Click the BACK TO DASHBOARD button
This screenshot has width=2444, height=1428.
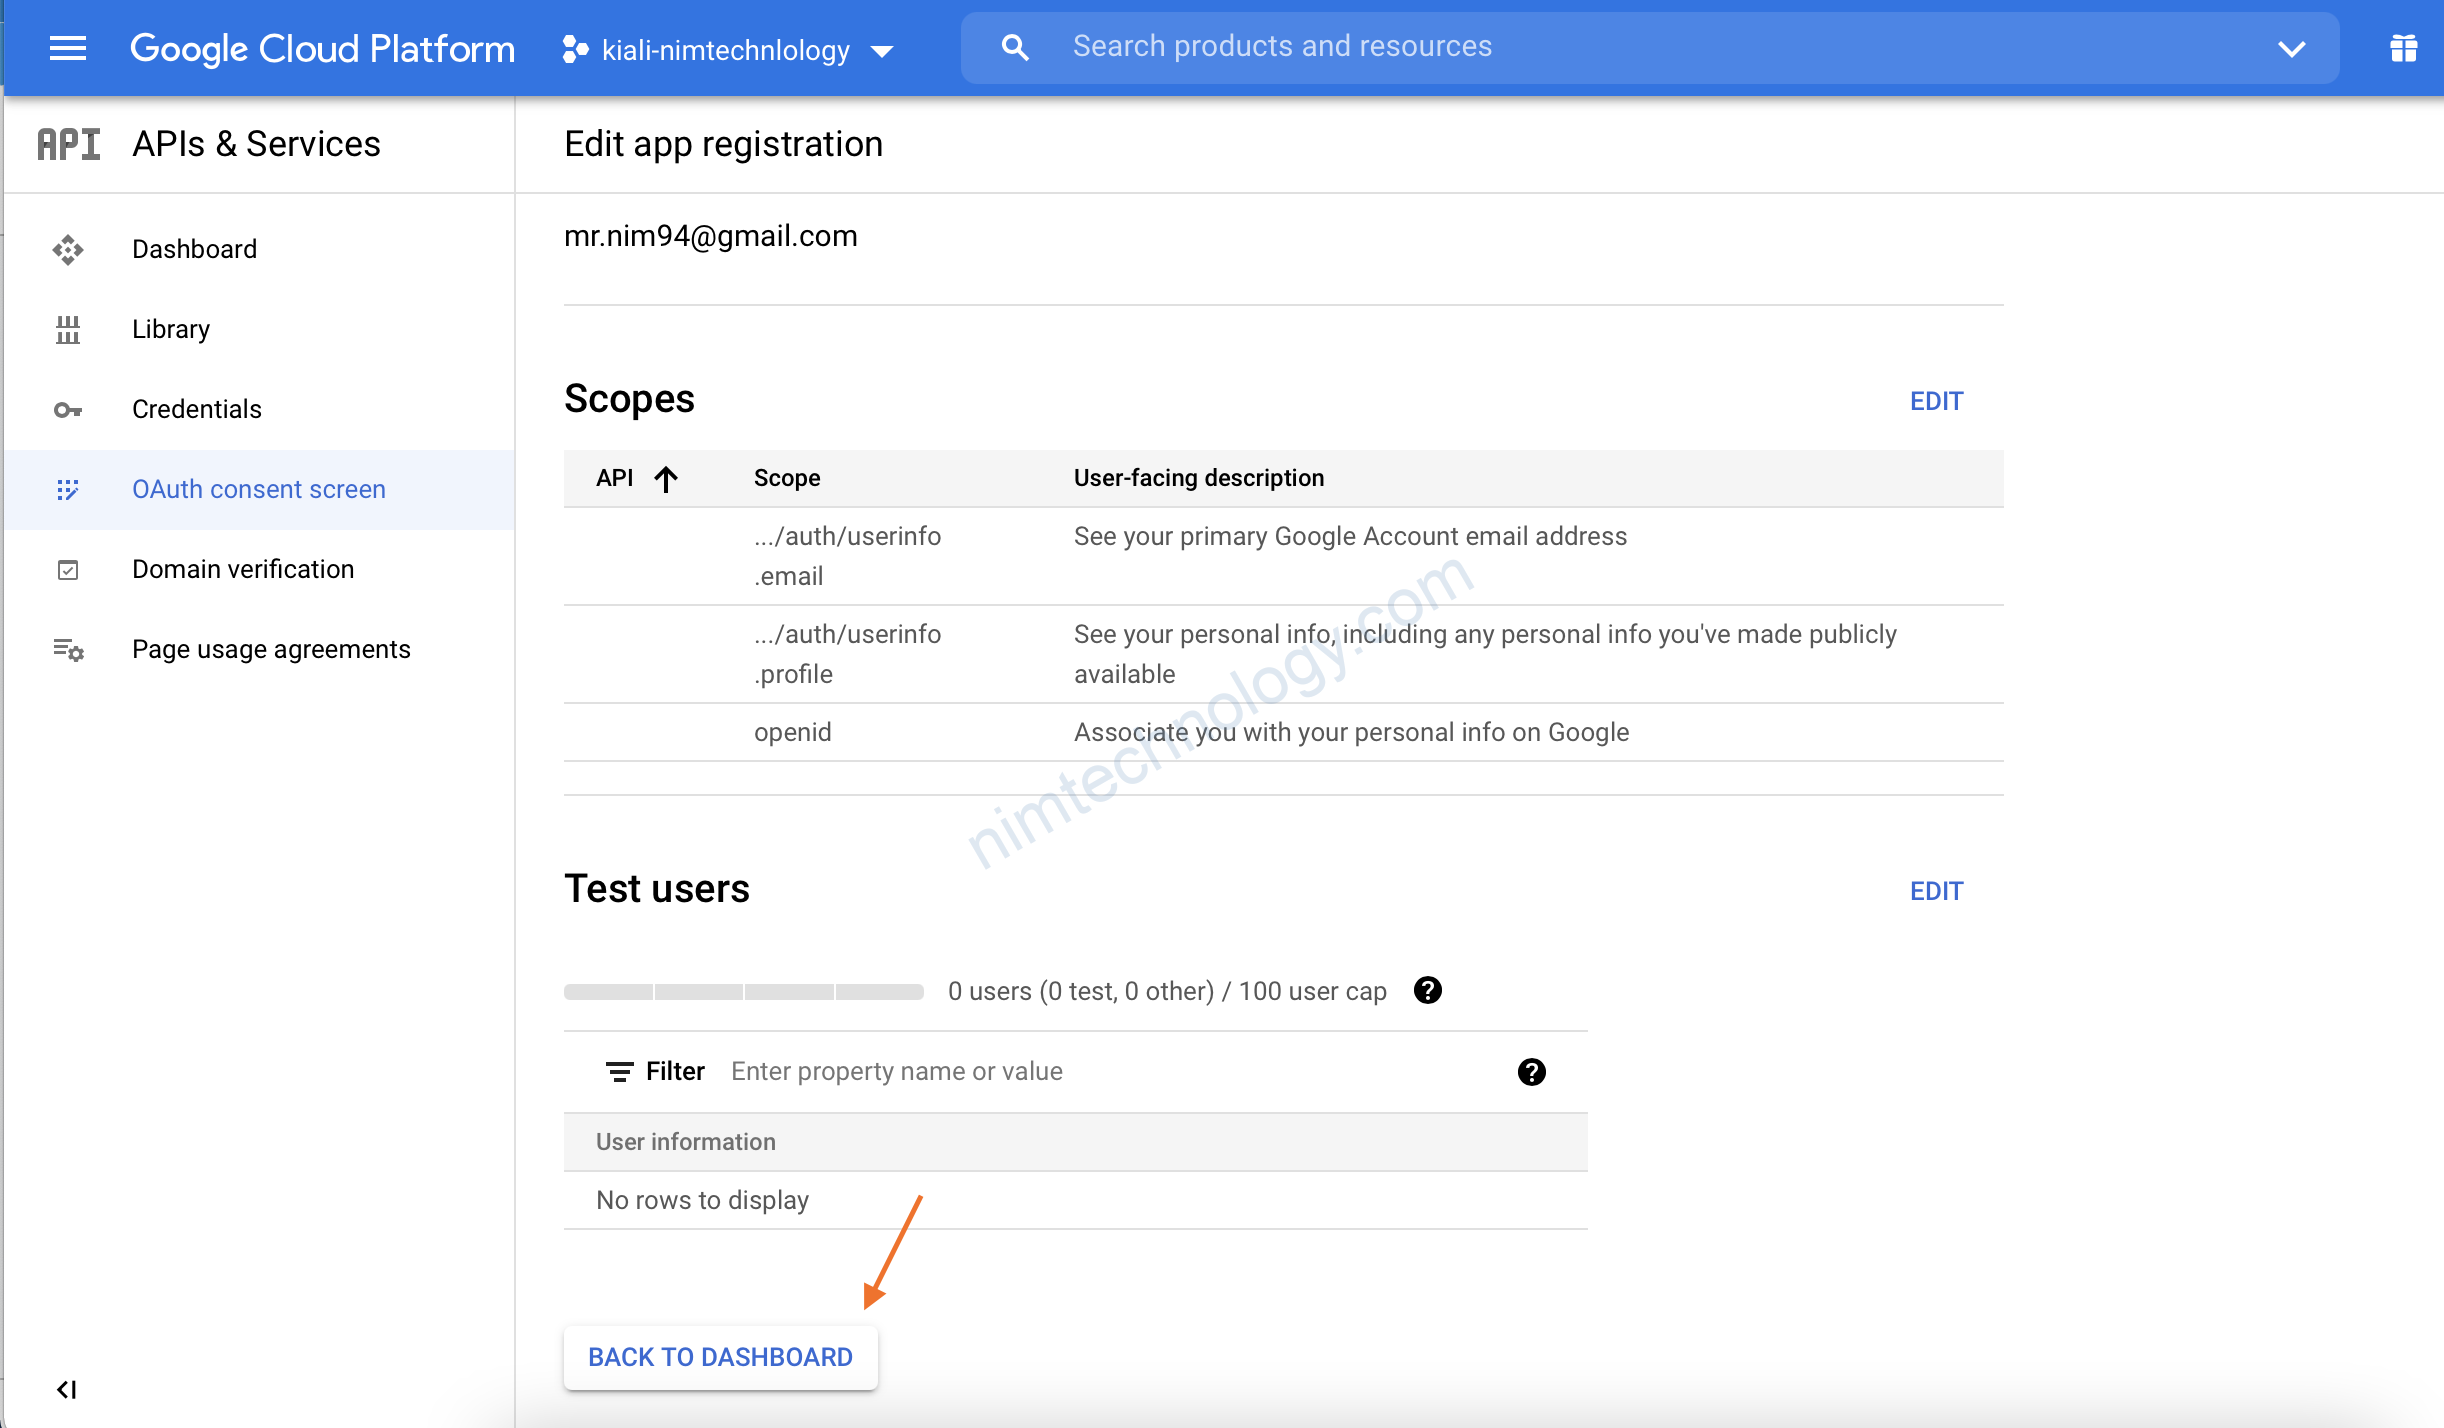720,1357
